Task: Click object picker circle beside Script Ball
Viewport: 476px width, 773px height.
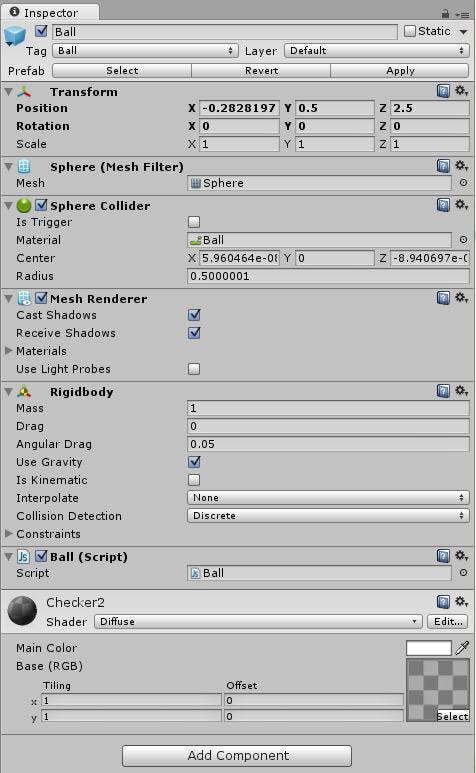Action: [463, 573]
